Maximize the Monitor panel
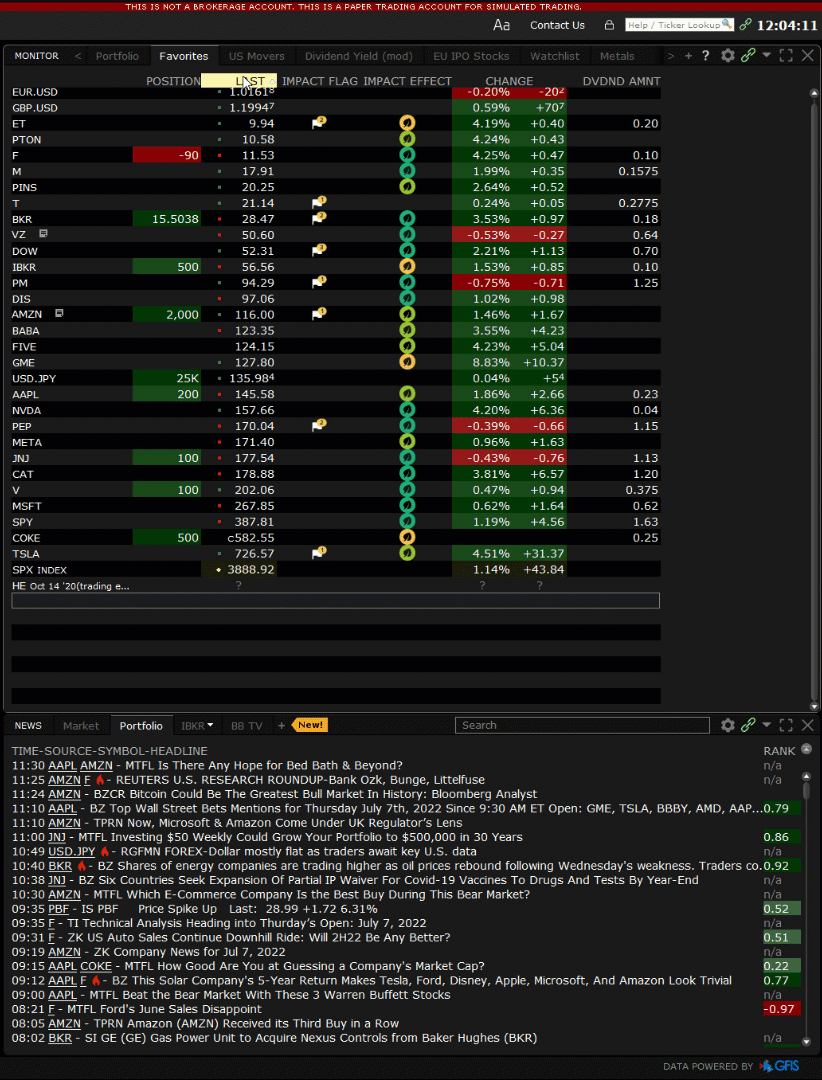The height and width of the screenshot is (1080, 822). pos(786,56)
